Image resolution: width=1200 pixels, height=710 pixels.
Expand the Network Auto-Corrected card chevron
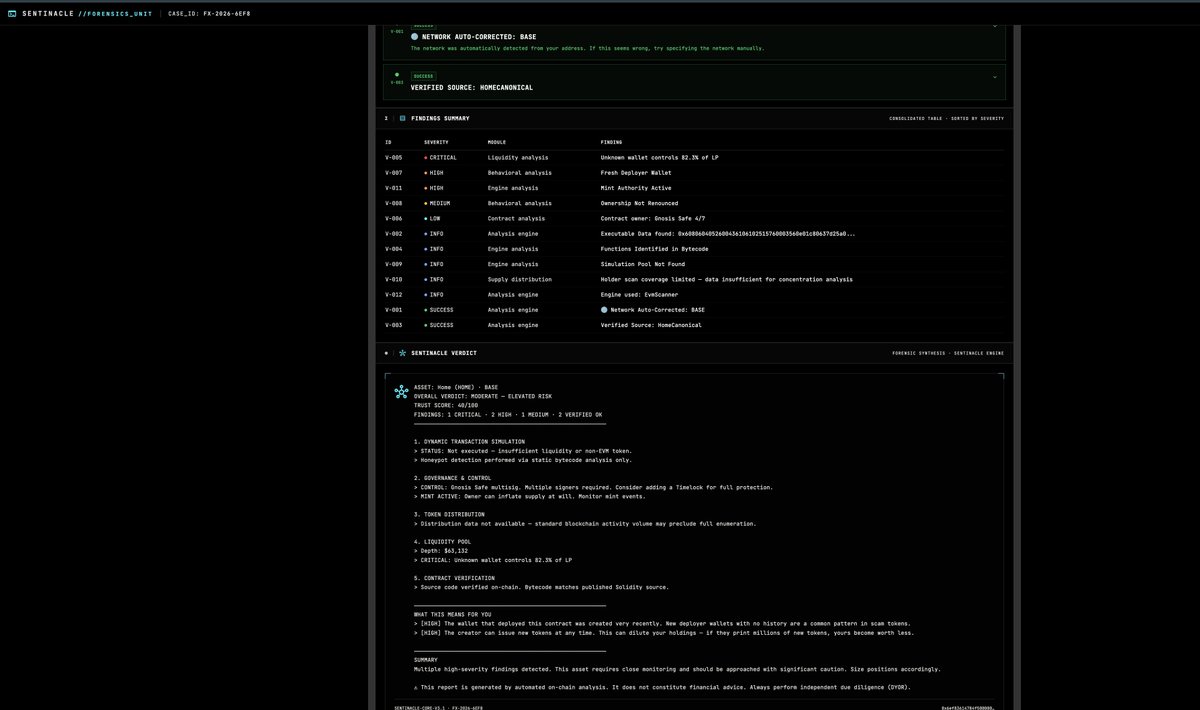(x=994, y=25)
